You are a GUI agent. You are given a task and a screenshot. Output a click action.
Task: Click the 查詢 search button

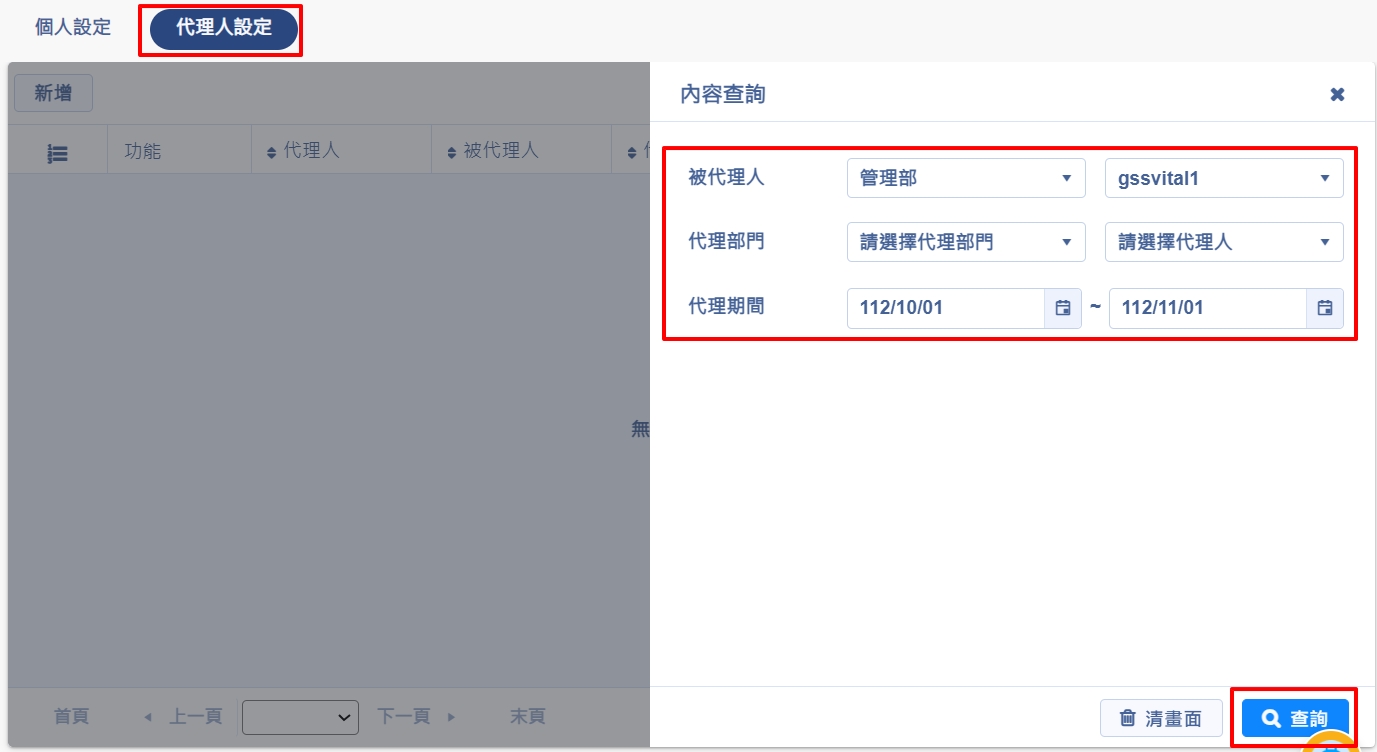pos(1295,718)
